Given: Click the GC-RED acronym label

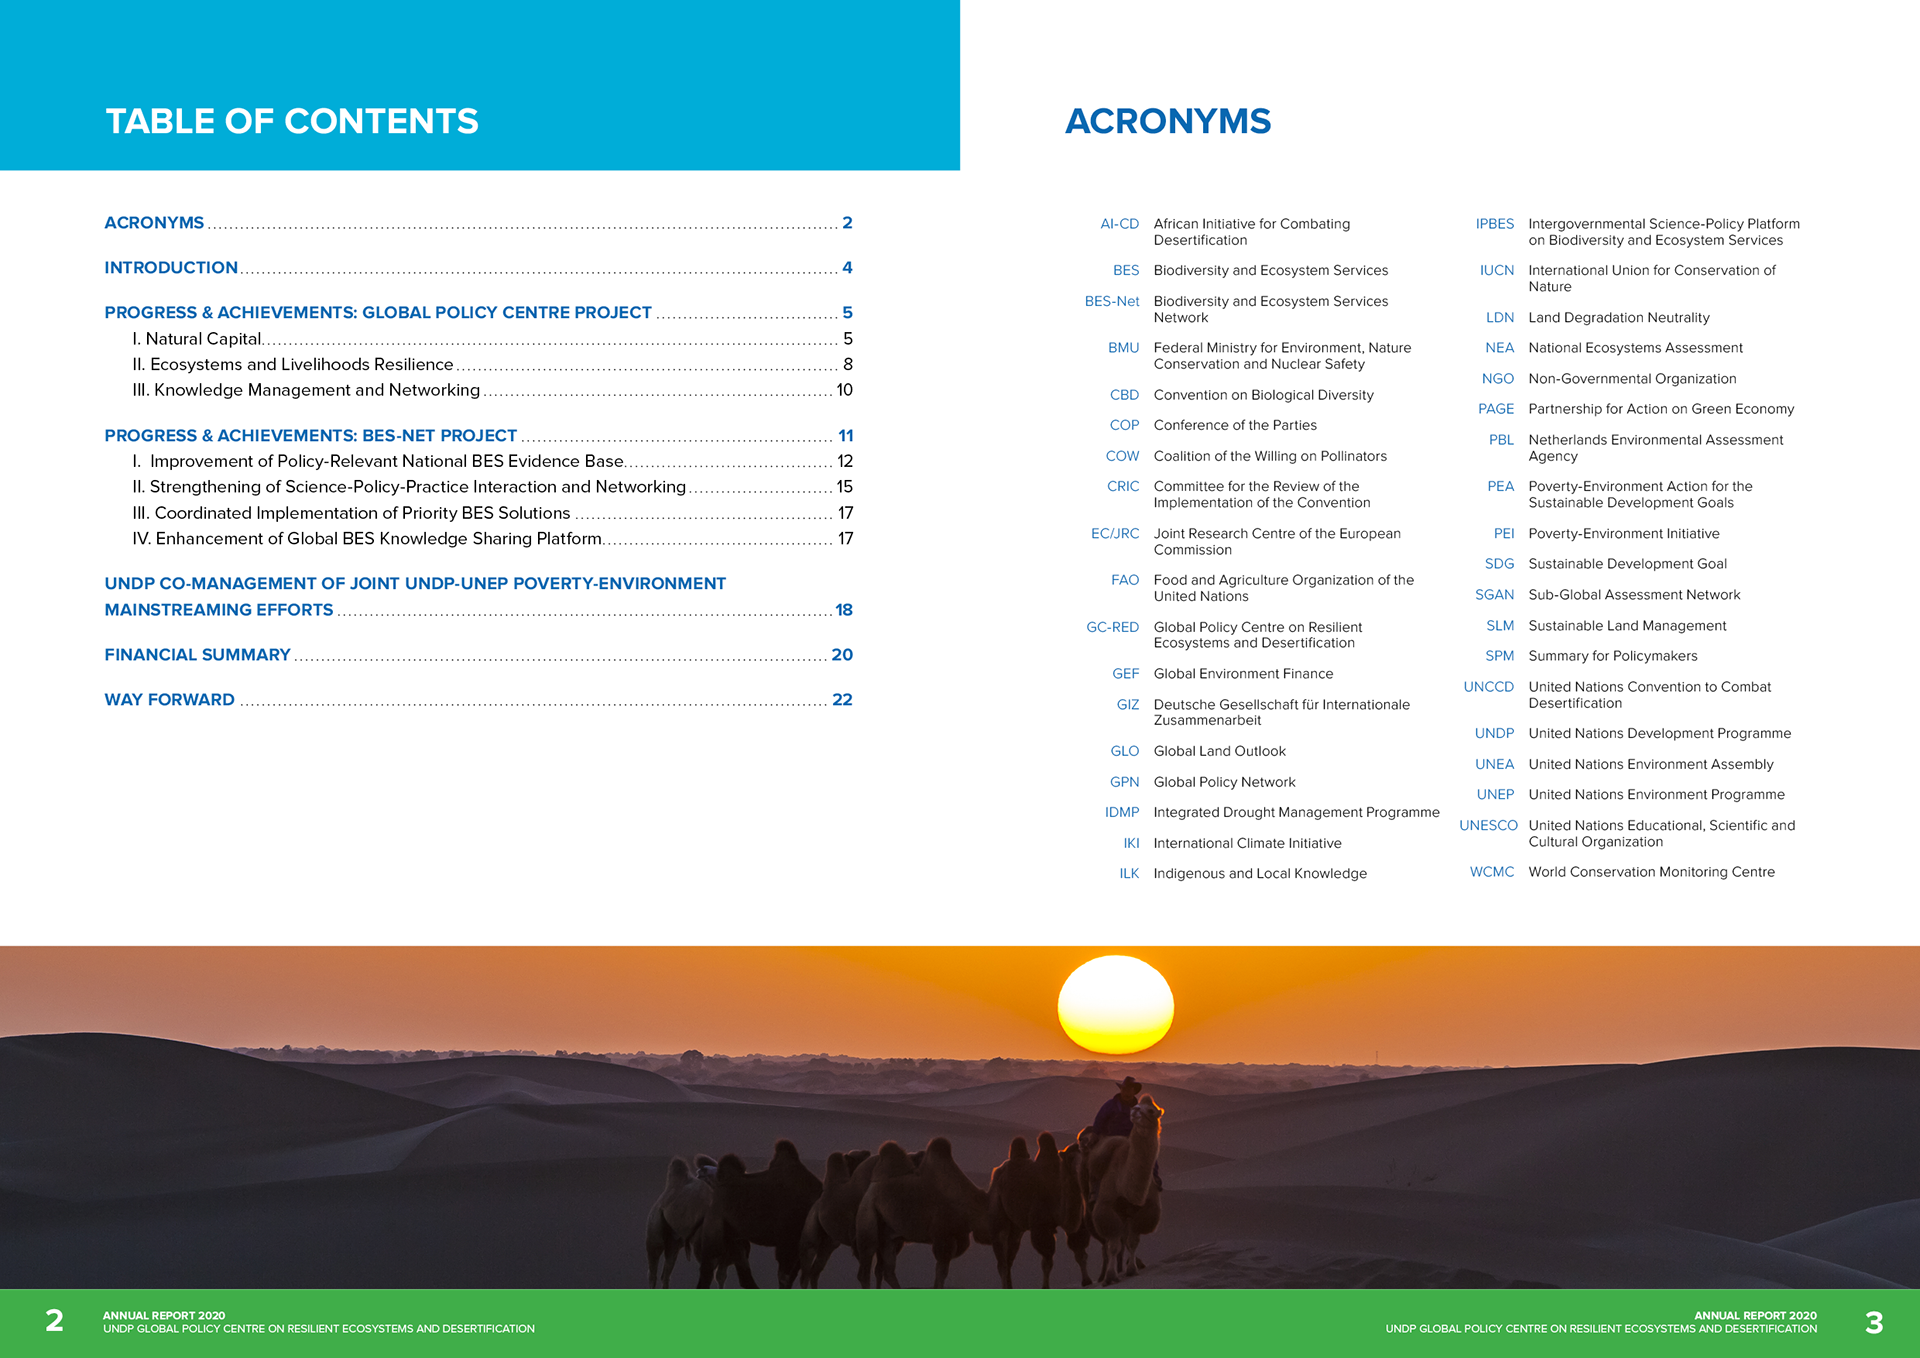Looking at the screenshot, I should click(1112, 628).
